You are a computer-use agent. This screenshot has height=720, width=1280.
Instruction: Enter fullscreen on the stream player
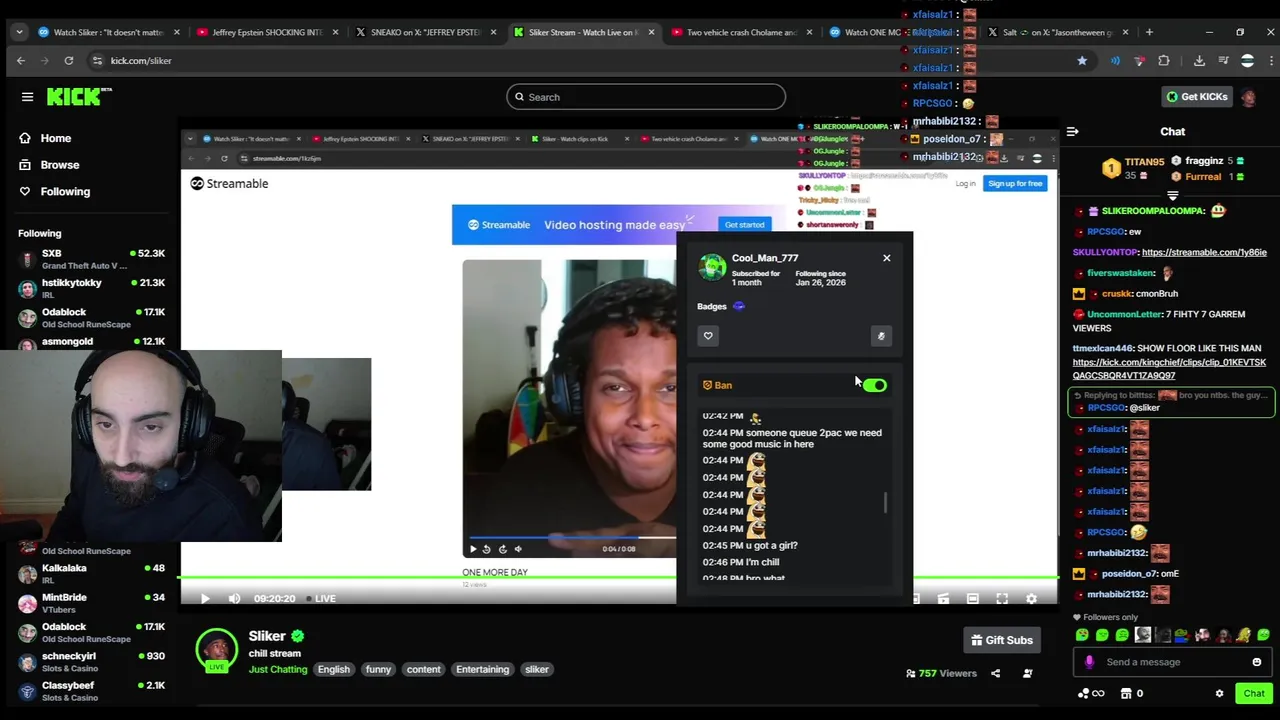click(1002, 599)
